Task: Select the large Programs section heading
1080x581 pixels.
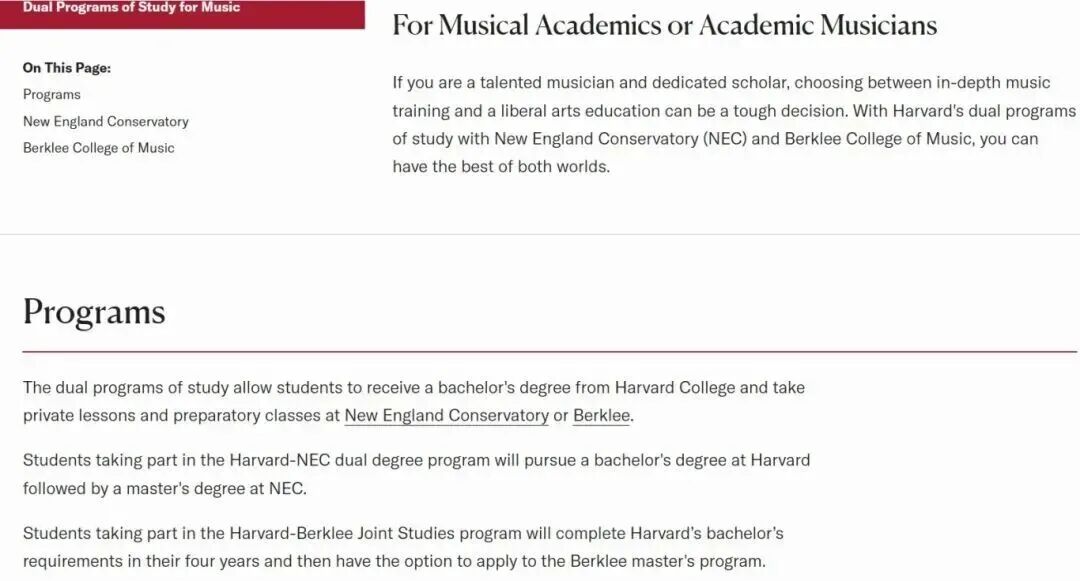Action: pyautogui.click(x=94, y=312)
